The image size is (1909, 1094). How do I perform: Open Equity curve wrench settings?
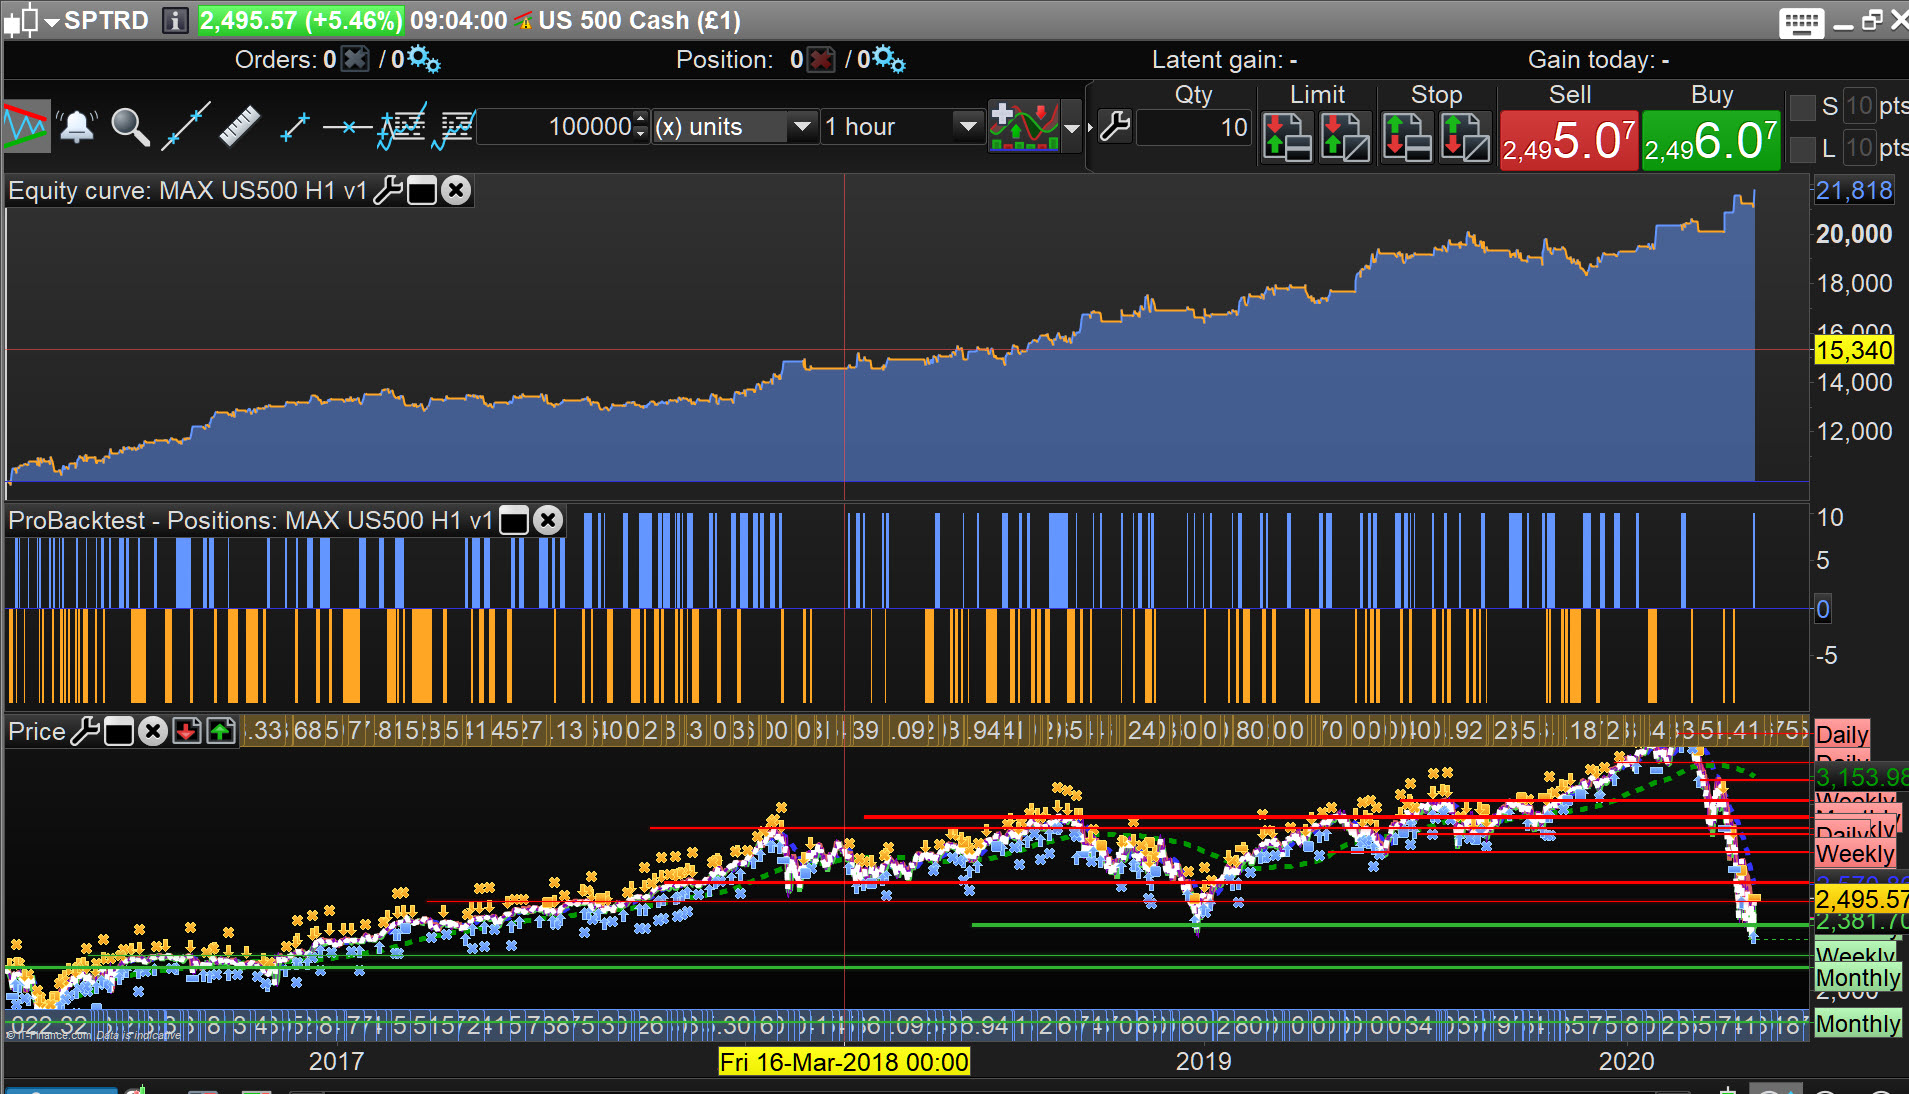point(388,190)
